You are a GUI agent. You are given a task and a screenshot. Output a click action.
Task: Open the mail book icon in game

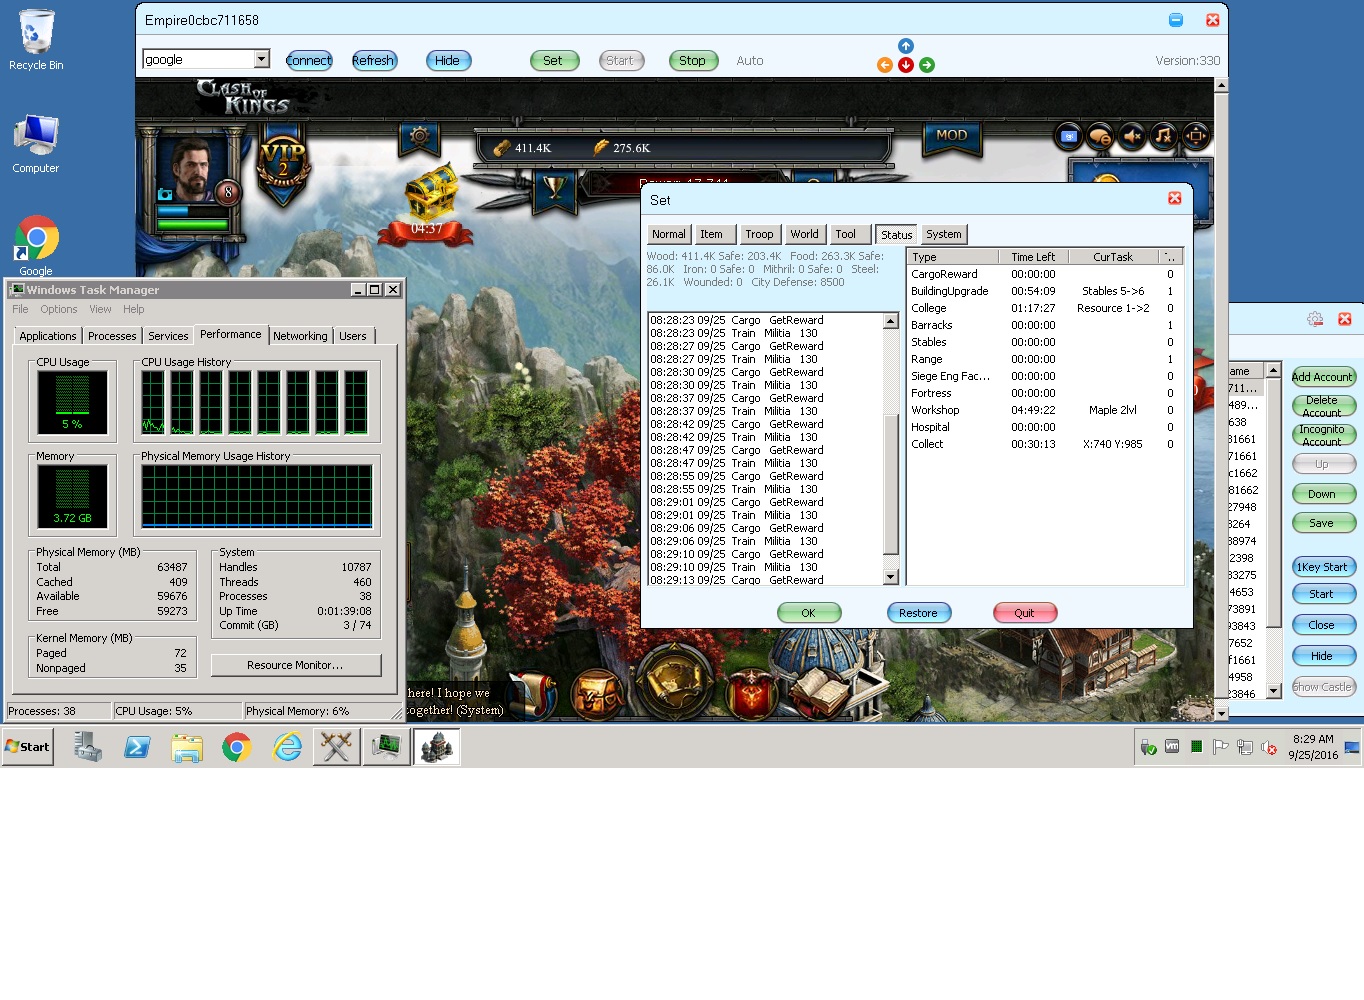click(823, 693)
